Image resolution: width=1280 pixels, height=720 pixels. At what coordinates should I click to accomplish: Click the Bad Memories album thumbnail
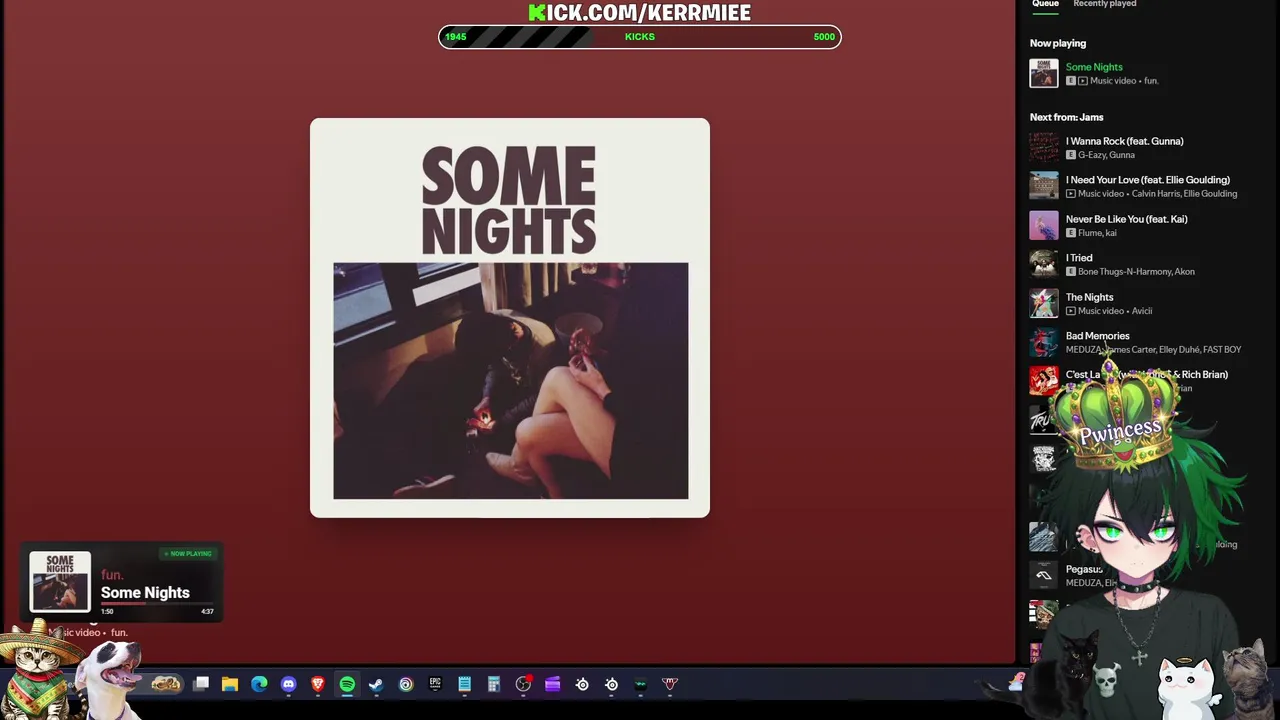pos(1044,342)
